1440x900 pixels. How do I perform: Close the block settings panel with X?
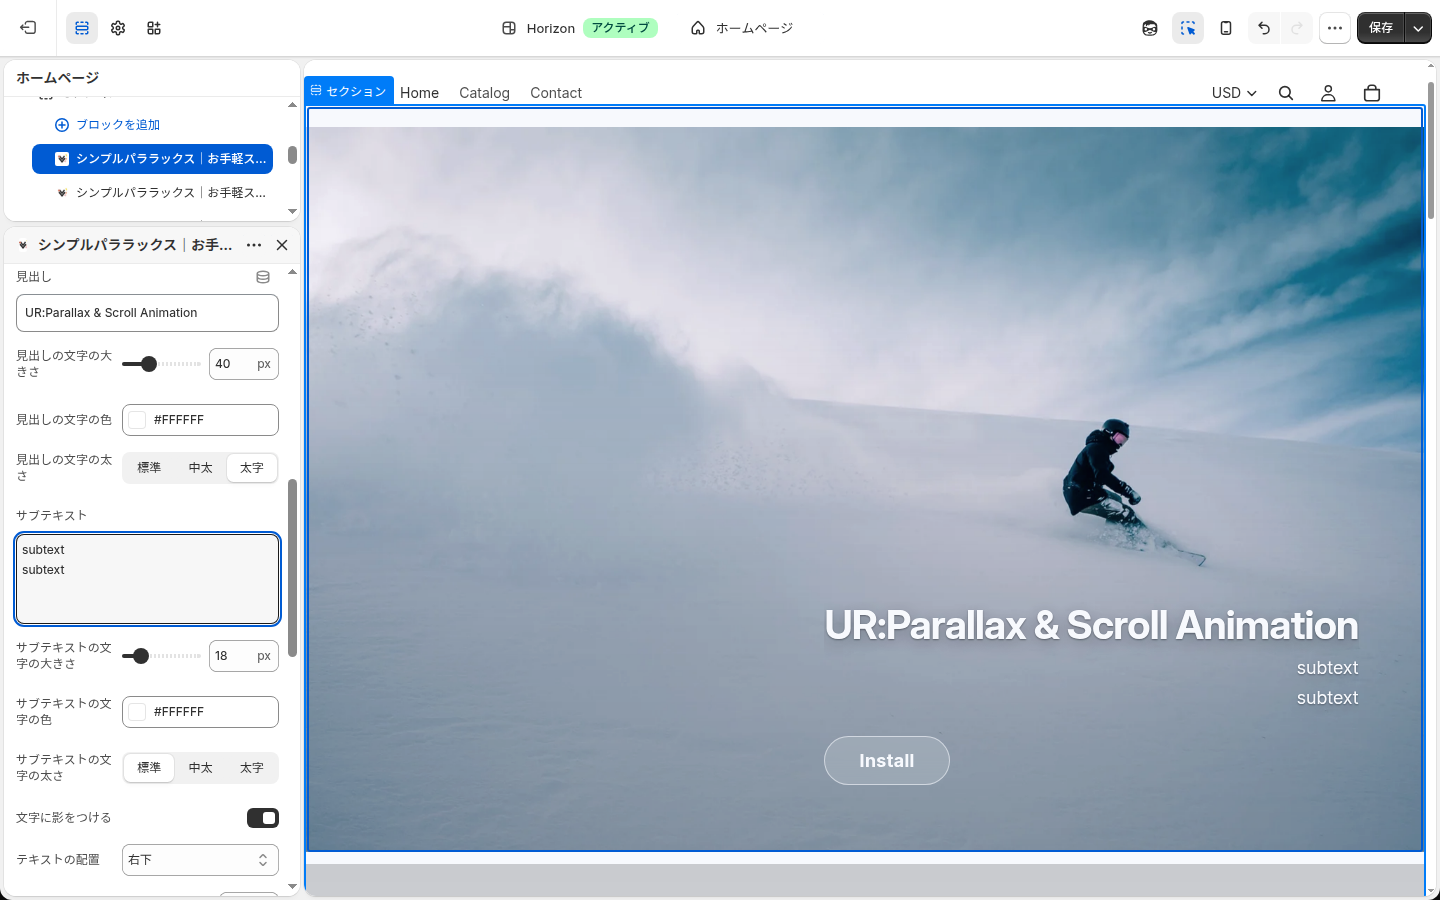pos(282,245)
